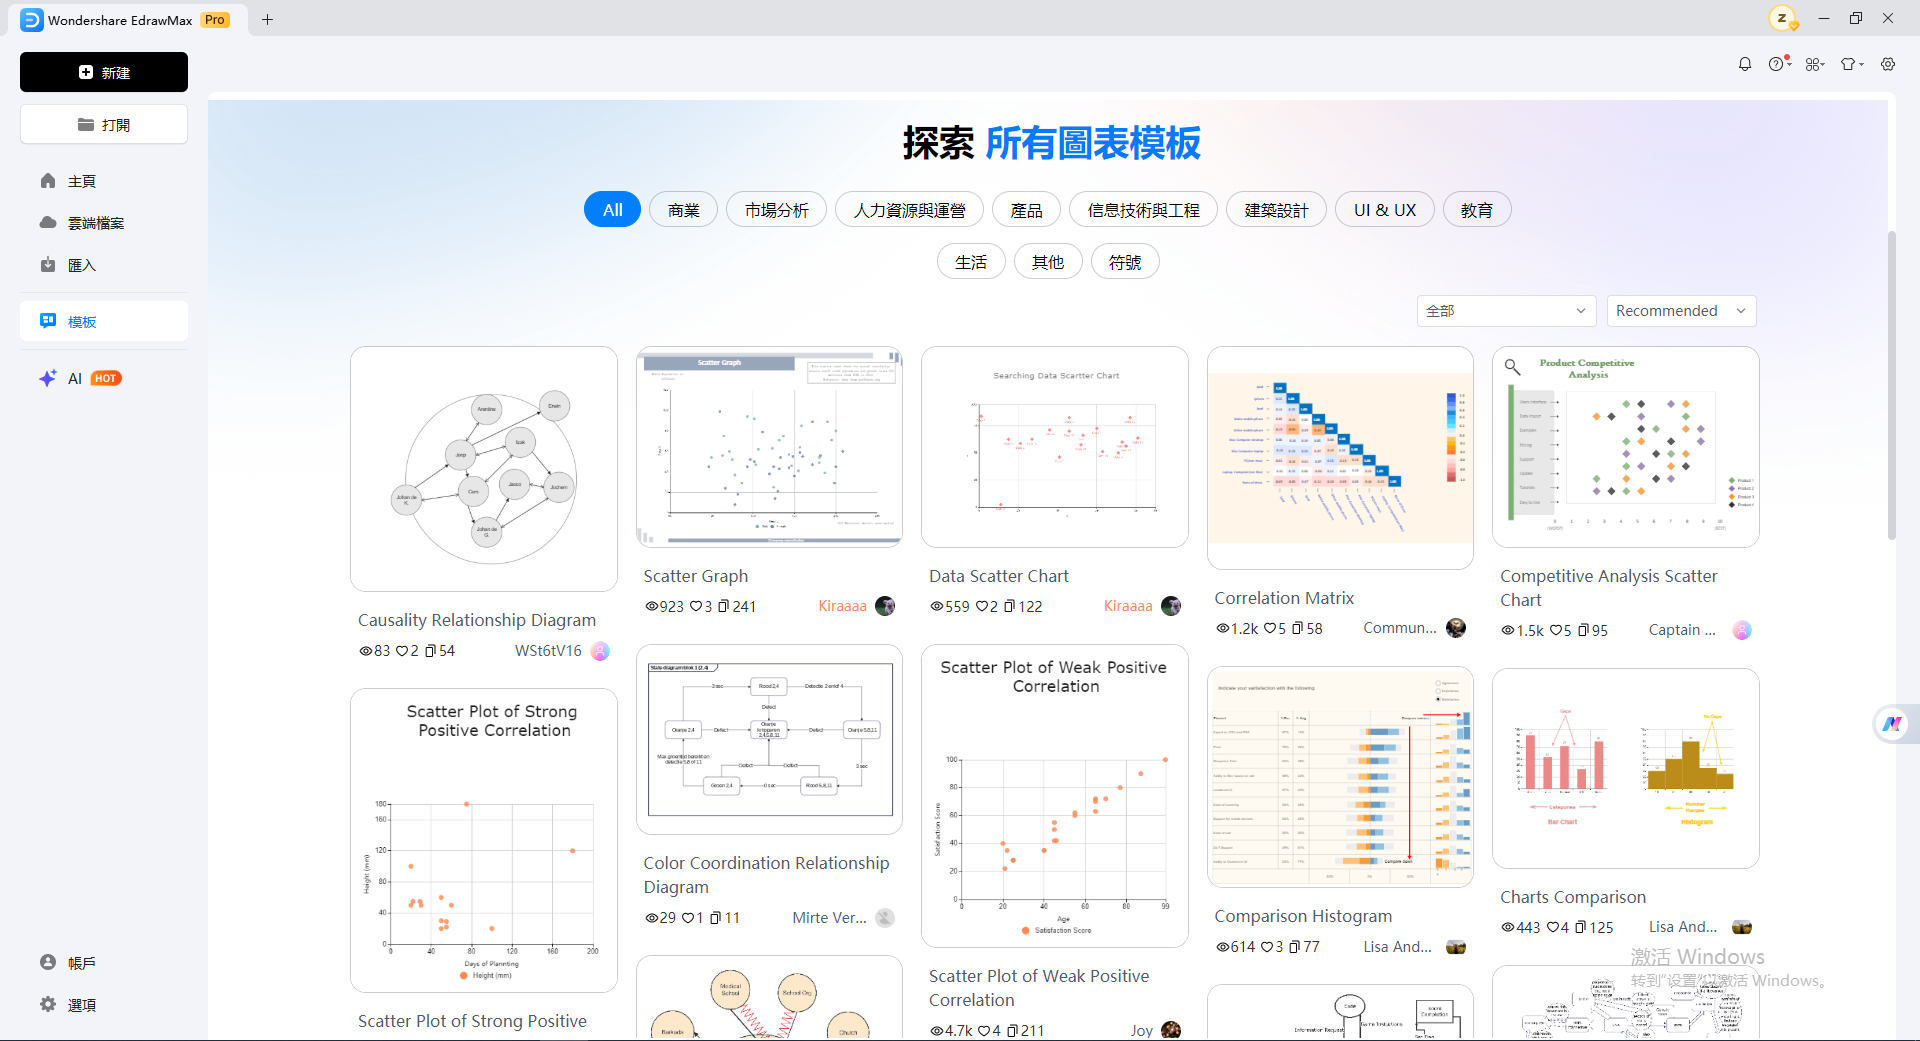Select the UI & UX category tab
Screen dimensions: 1920x1041
click(1385, 210)
